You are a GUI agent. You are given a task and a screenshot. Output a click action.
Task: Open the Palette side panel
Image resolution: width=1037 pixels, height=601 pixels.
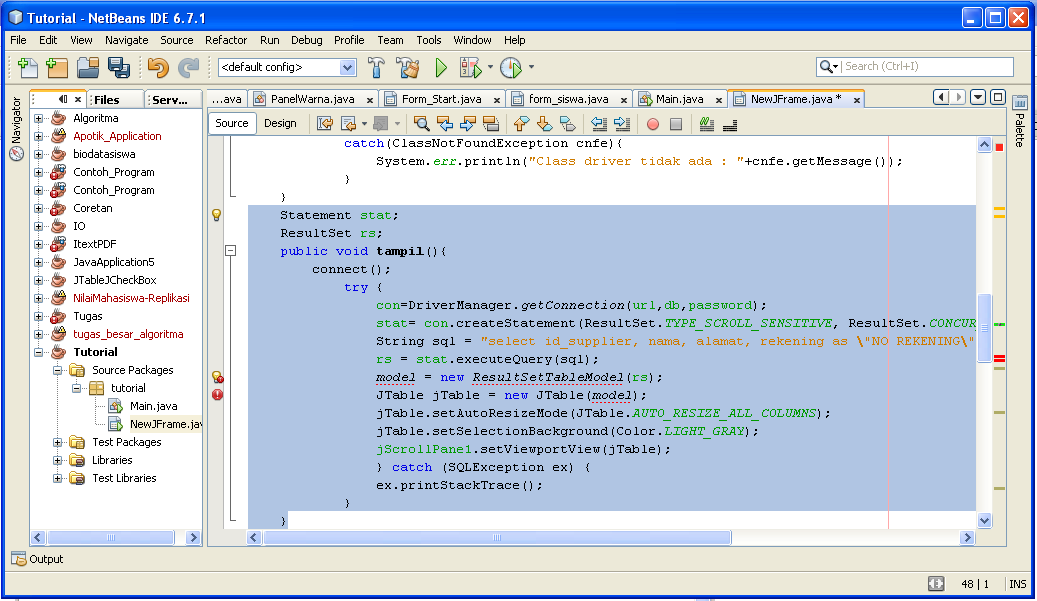1020,123
